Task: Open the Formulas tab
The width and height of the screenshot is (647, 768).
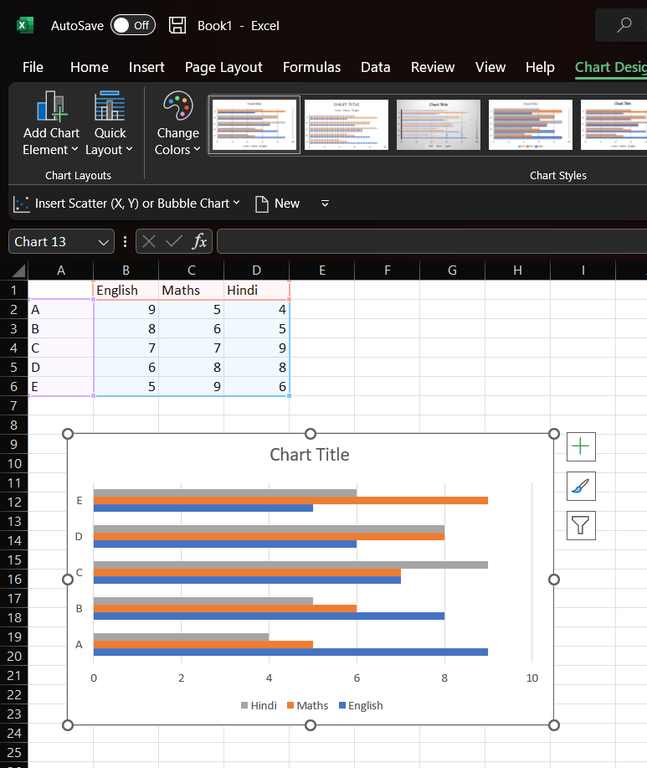Action: [x=312, y=67]
